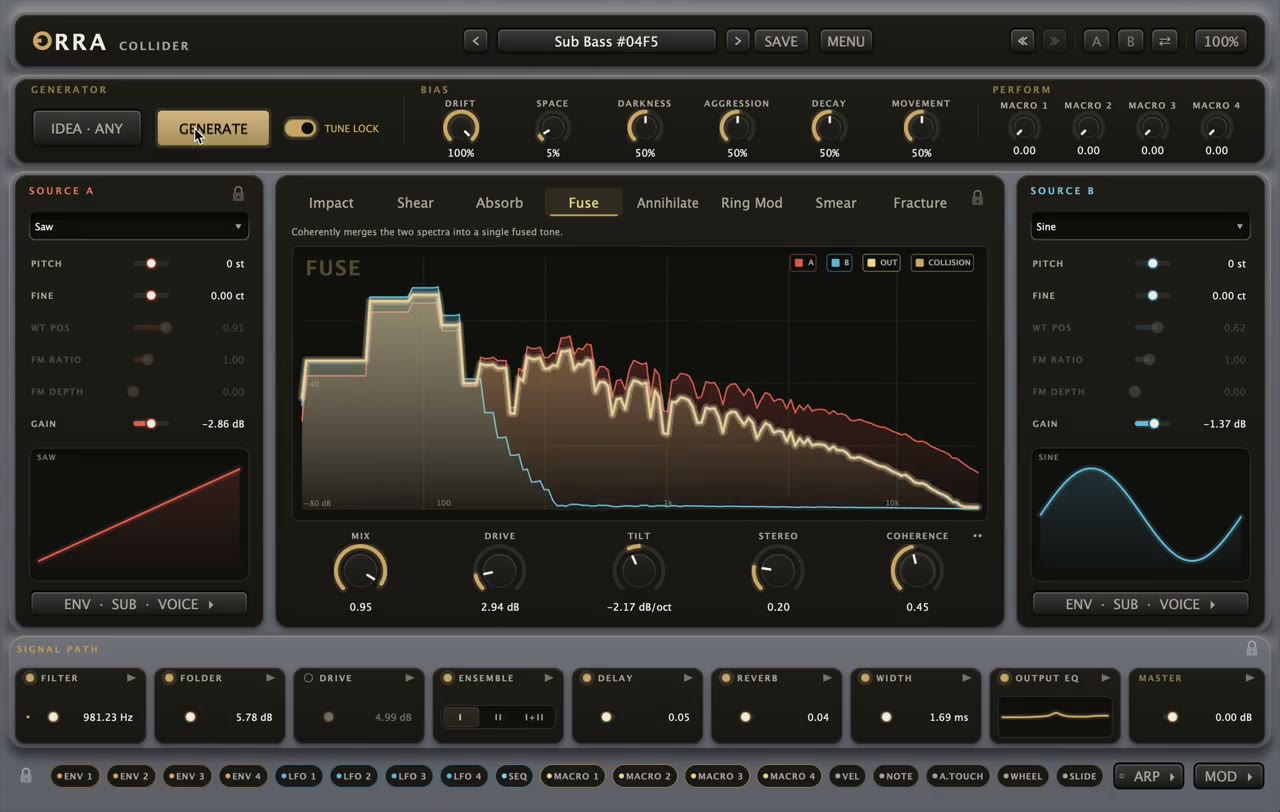Click the Sub Bass #04F5 preset name
Image resolution: width=1280 pixels, height=812 pixels.
coord(606,41)
